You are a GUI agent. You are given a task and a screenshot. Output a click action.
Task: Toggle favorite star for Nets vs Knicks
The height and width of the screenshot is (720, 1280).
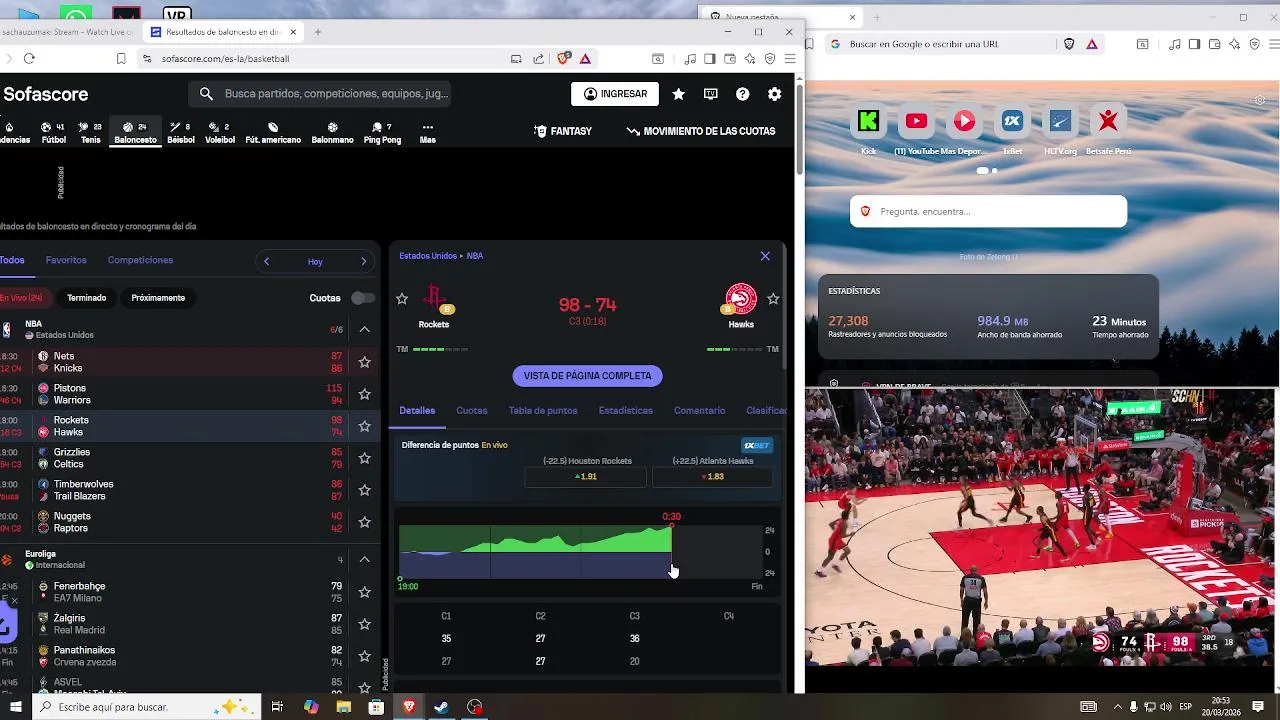(364, 362)
